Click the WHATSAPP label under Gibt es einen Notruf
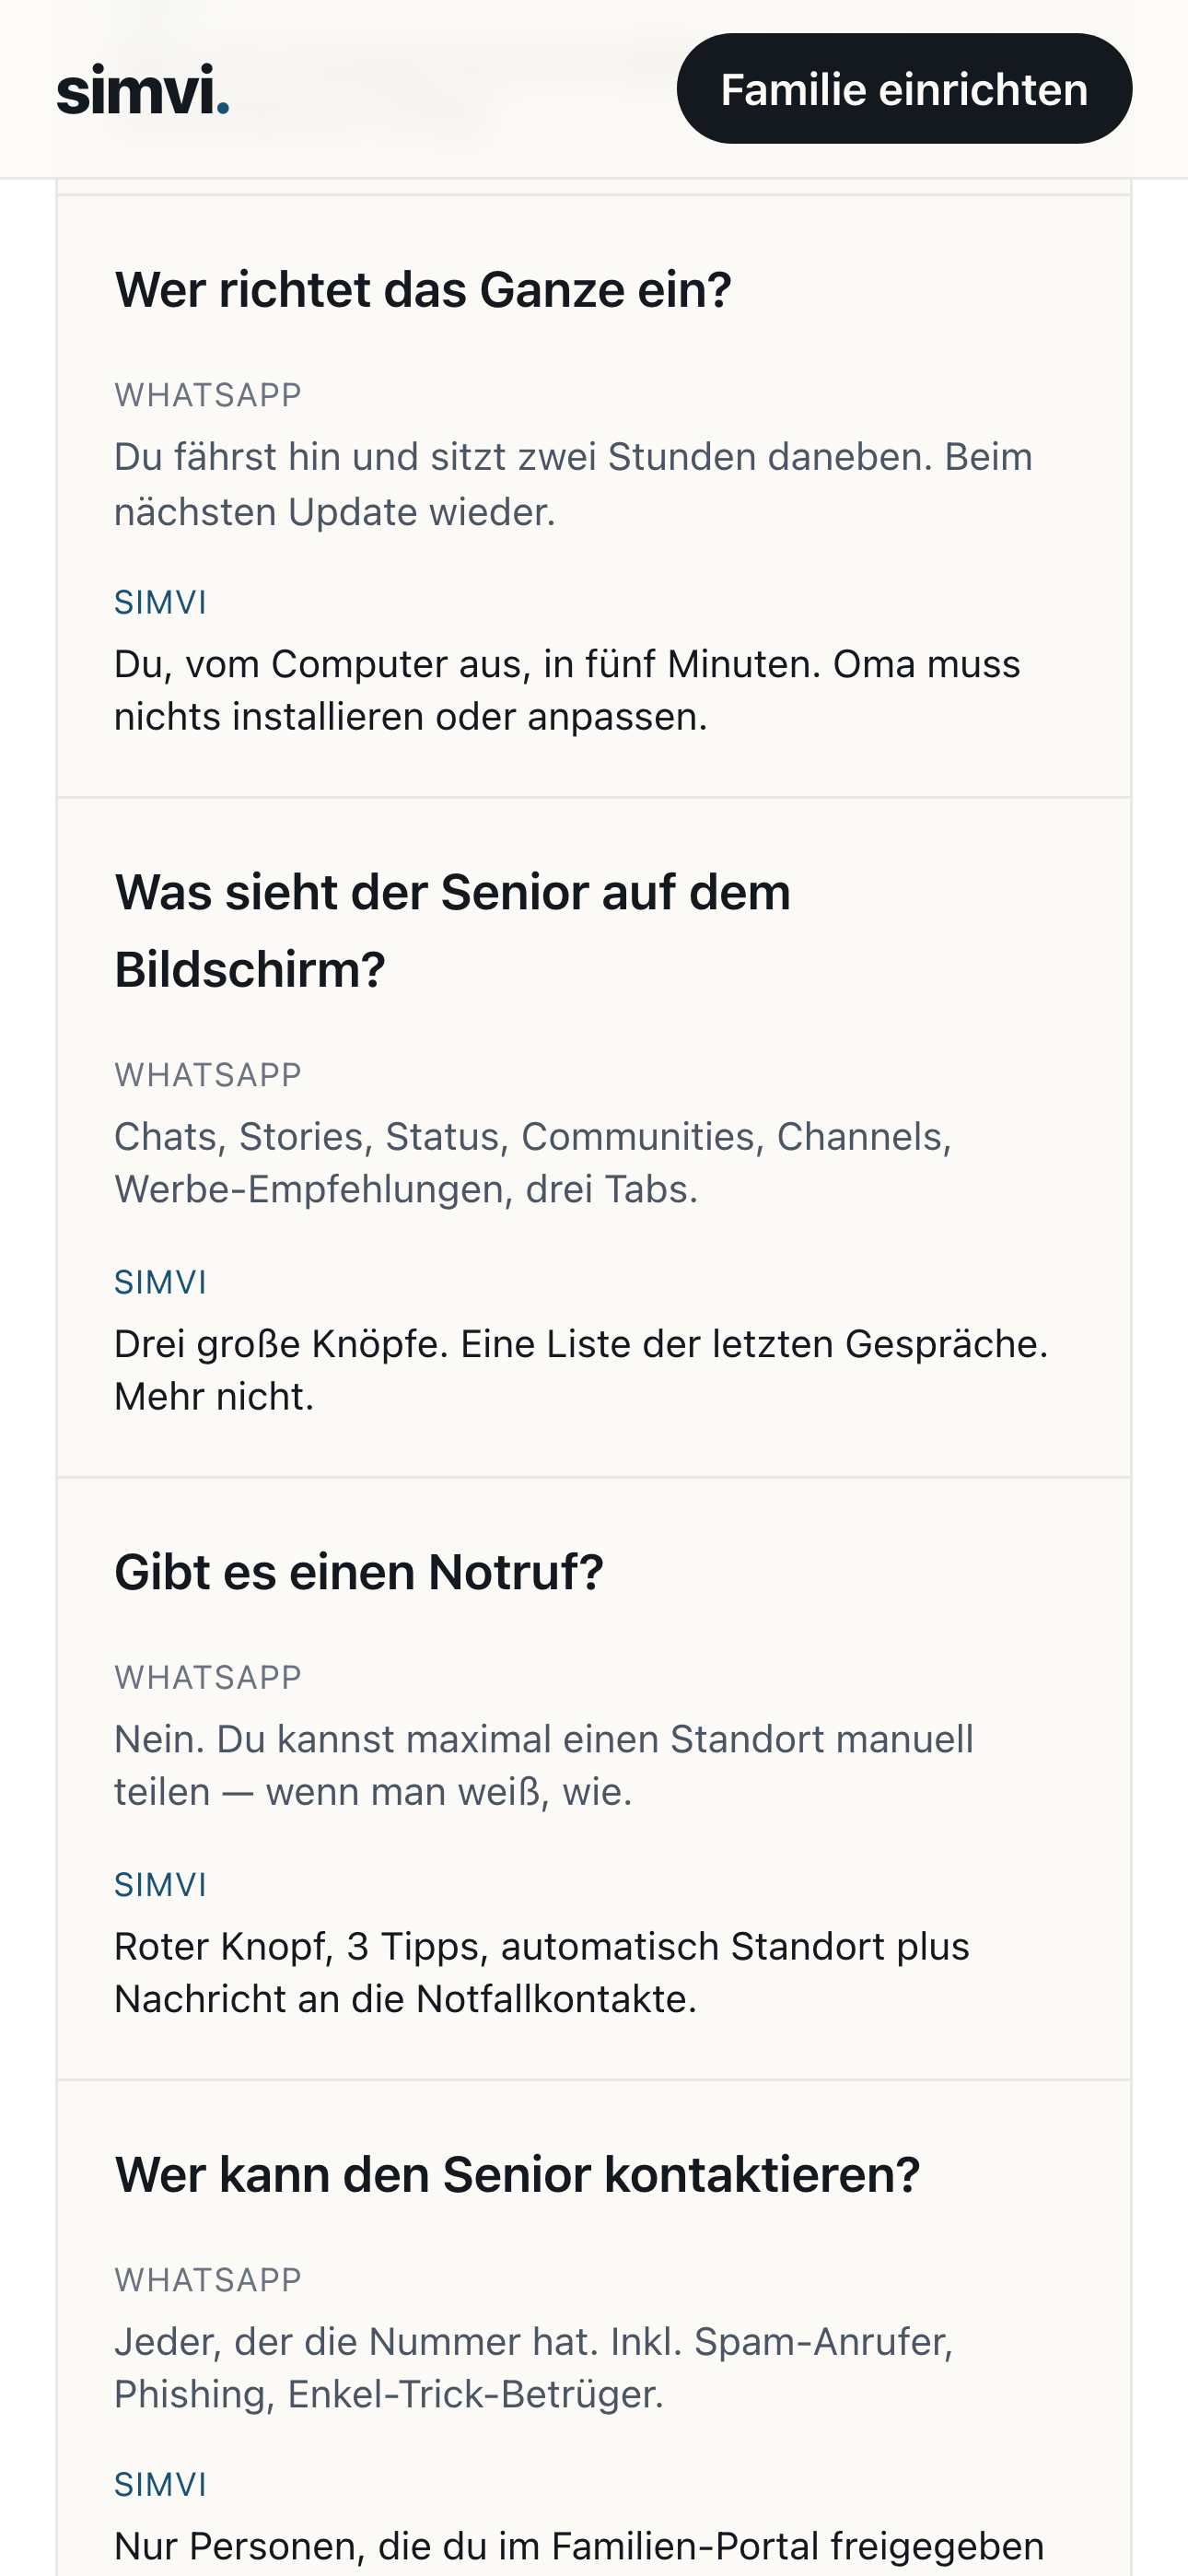The image size is (1188, 2576). pyautogui.click(x=208, y=1677)
